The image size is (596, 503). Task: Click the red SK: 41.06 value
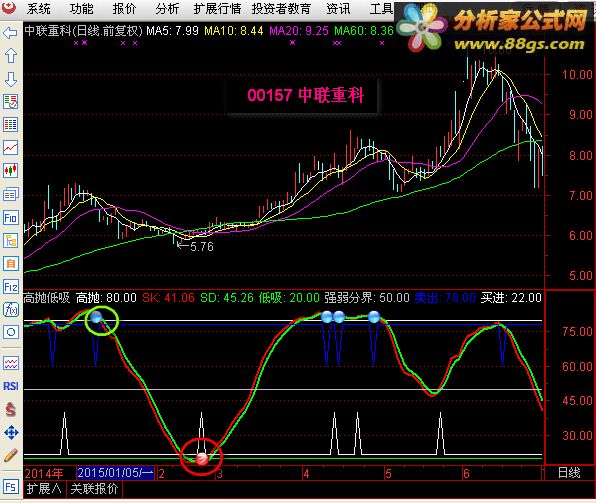click(168, 297)
